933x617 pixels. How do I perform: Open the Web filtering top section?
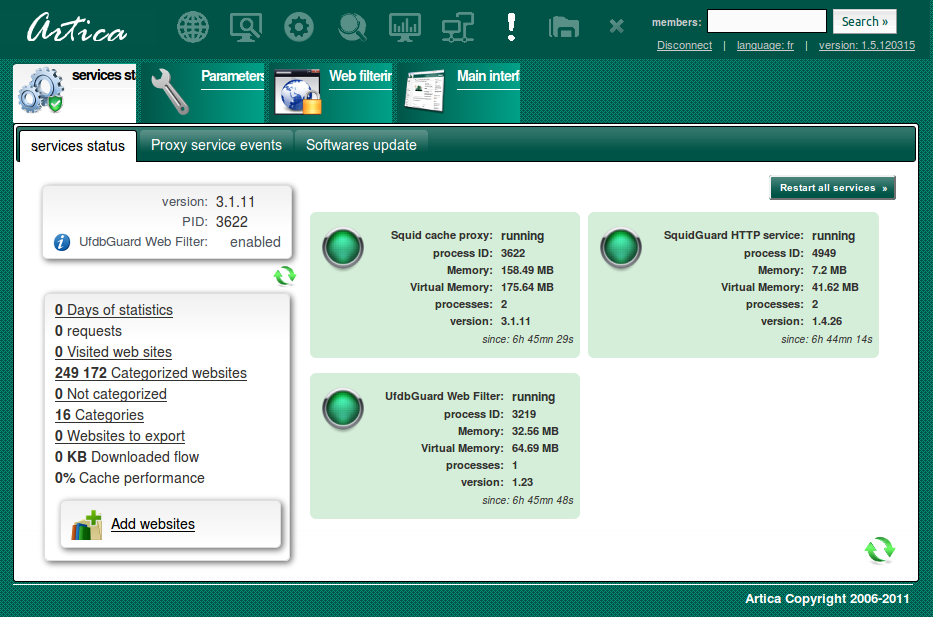[x=330, y=93]
